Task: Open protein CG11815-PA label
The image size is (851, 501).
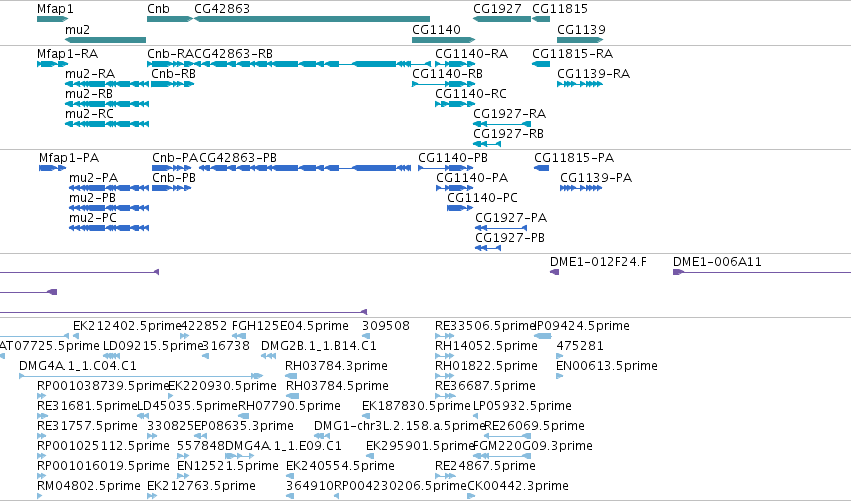Action: tap(574, 158)
